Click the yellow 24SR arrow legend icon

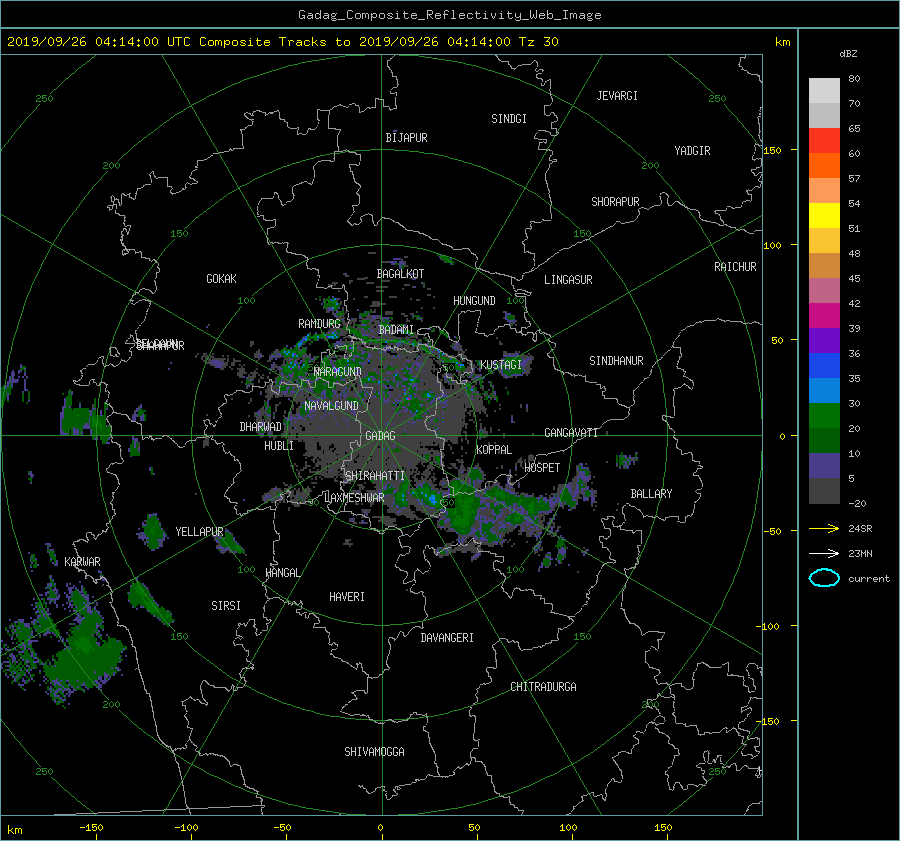tap(824, 528)
